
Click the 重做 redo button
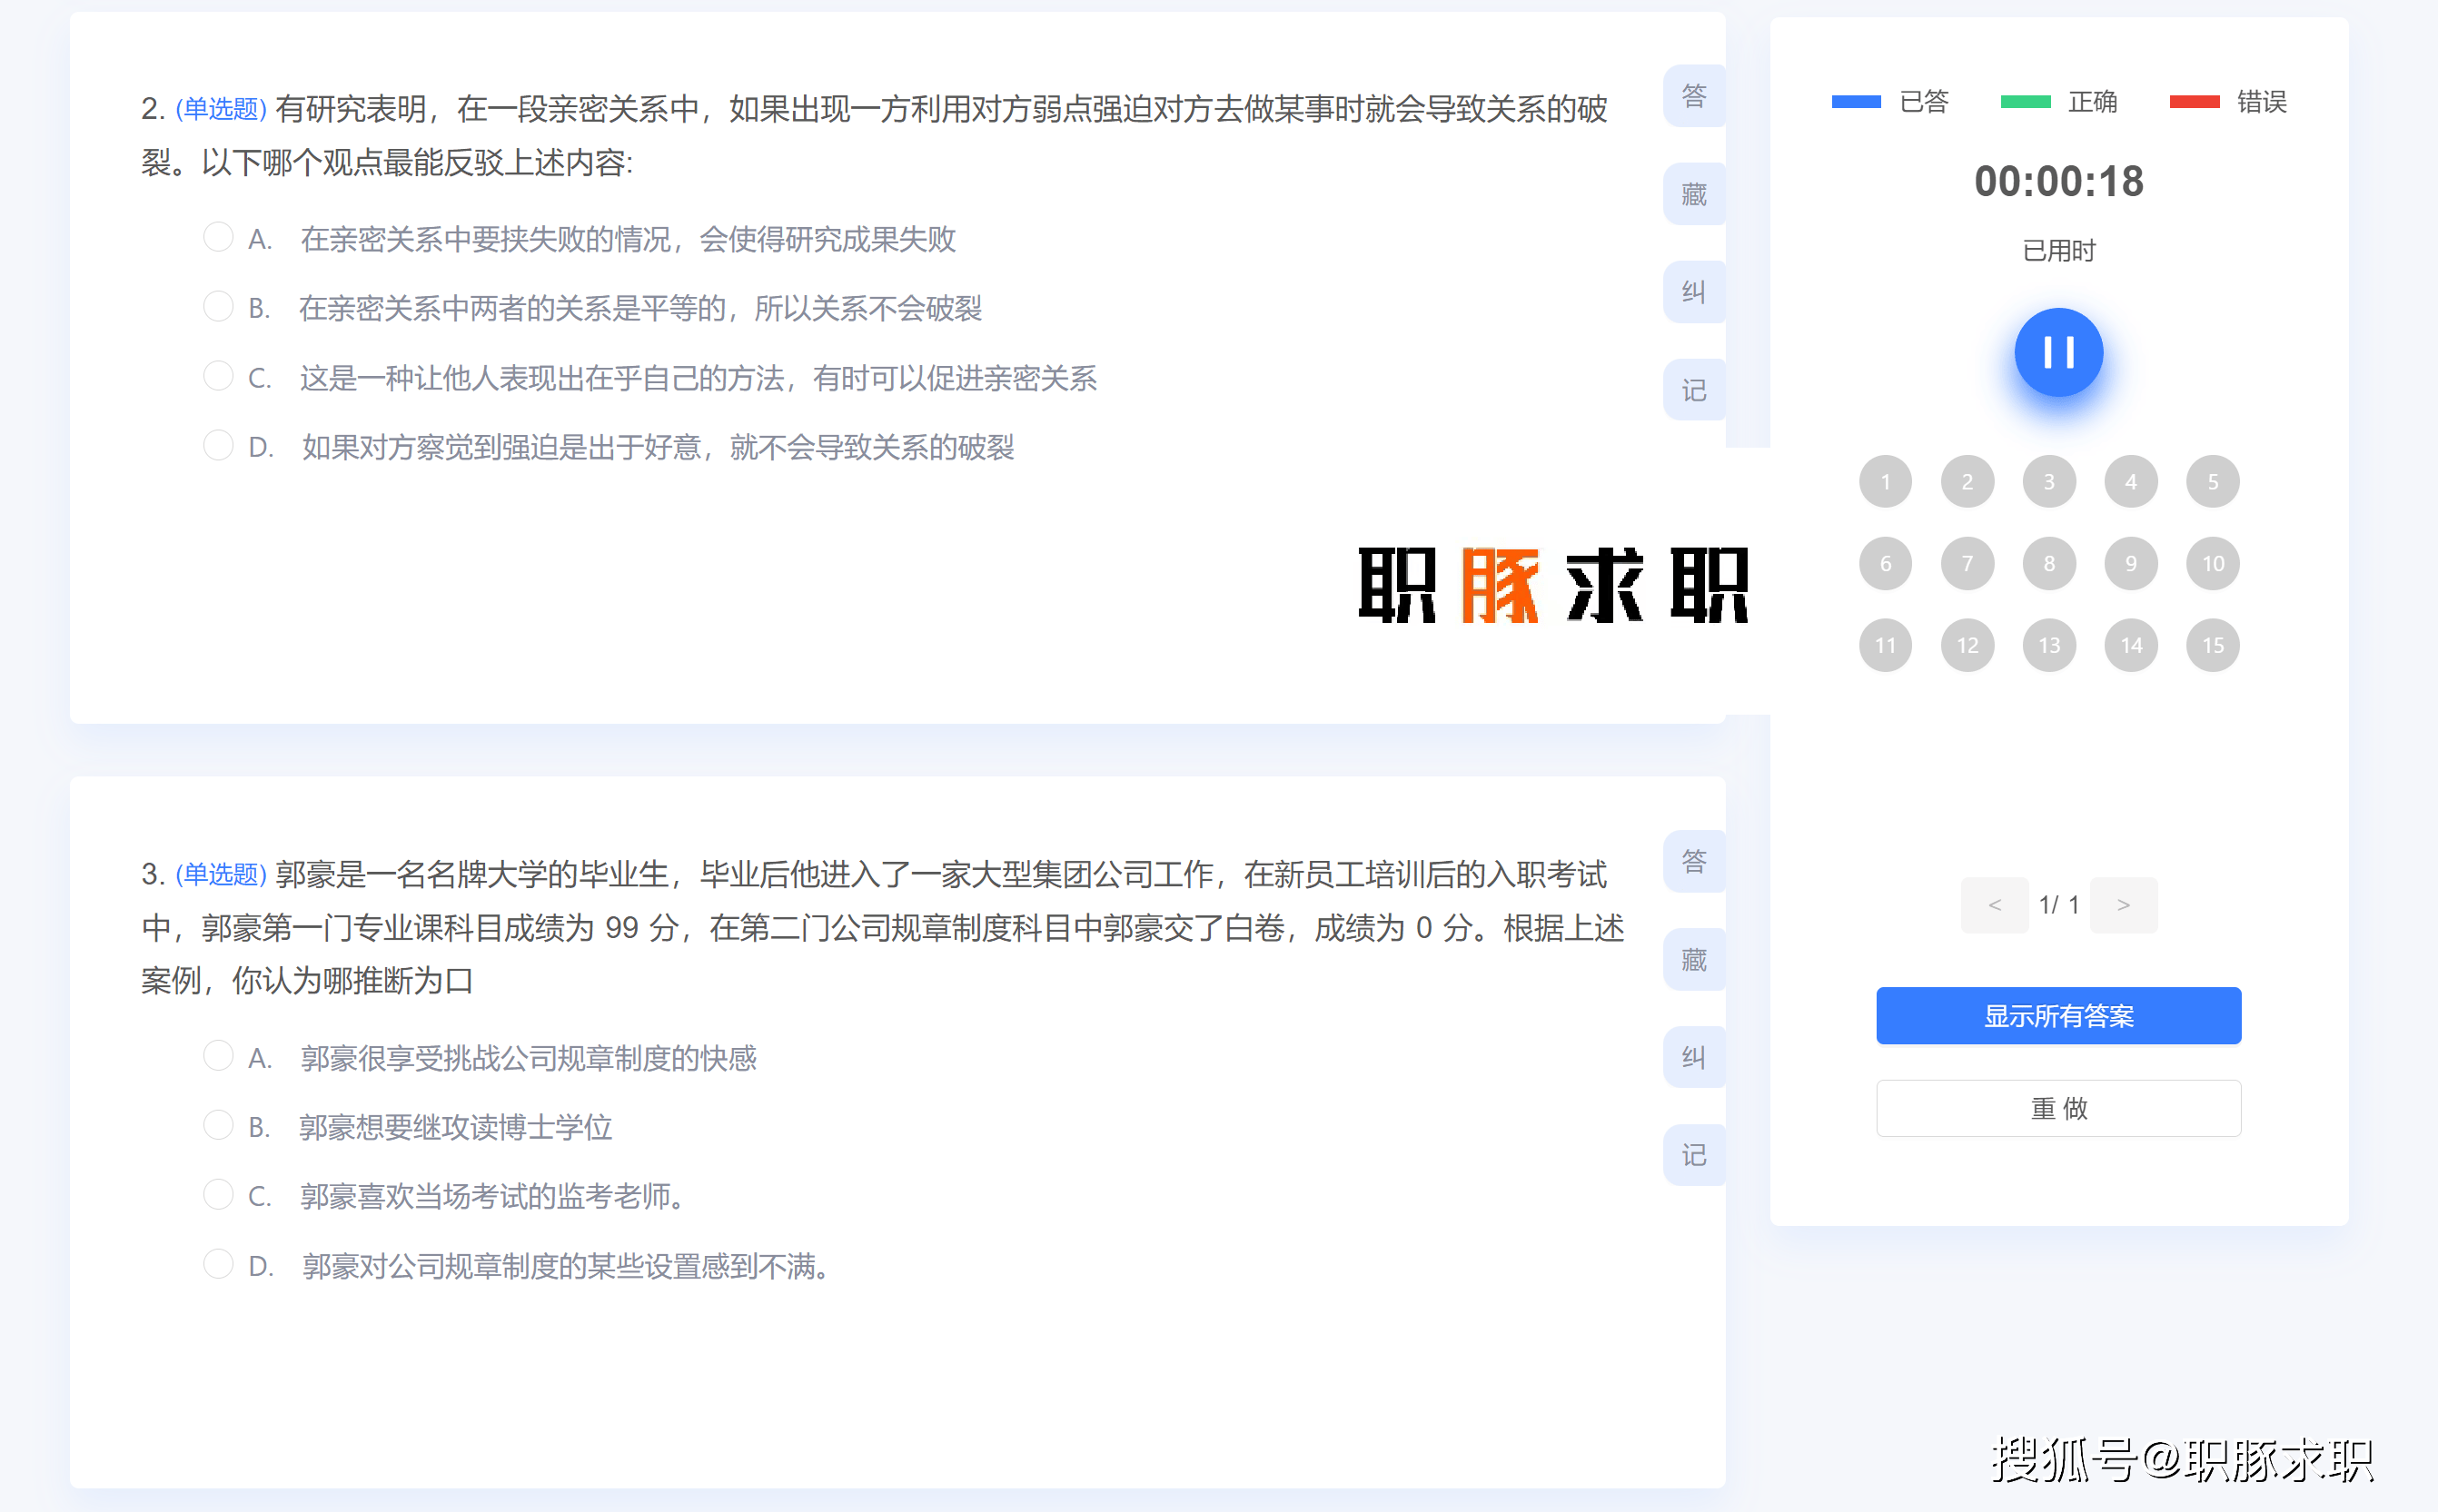tap(2058, 1108)
